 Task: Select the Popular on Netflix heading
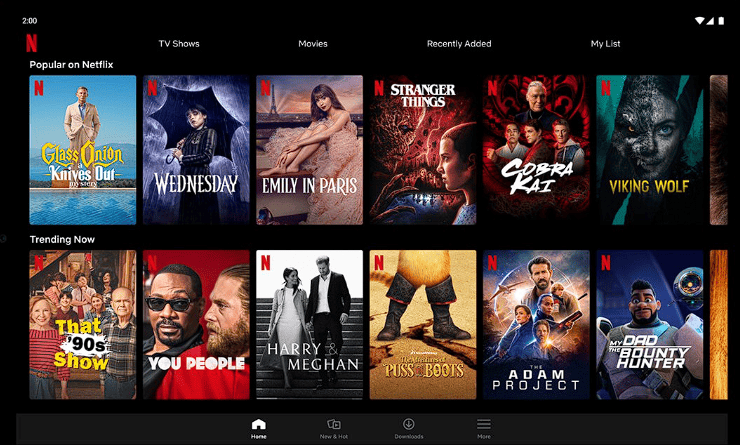pos(71,65)
